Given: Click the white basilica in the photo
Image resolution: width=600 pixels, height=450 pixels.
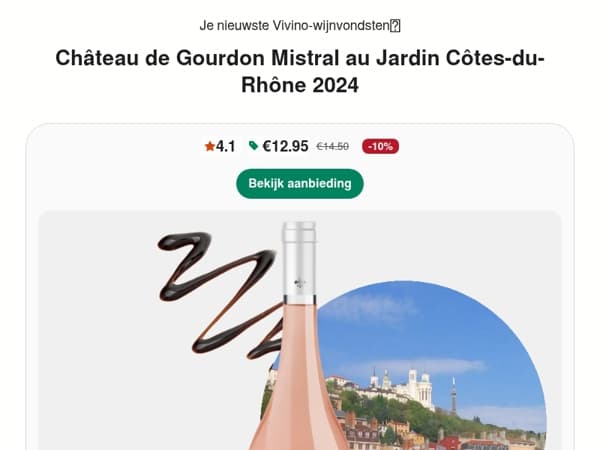Looking at the screenshot, I should [415, 387].
